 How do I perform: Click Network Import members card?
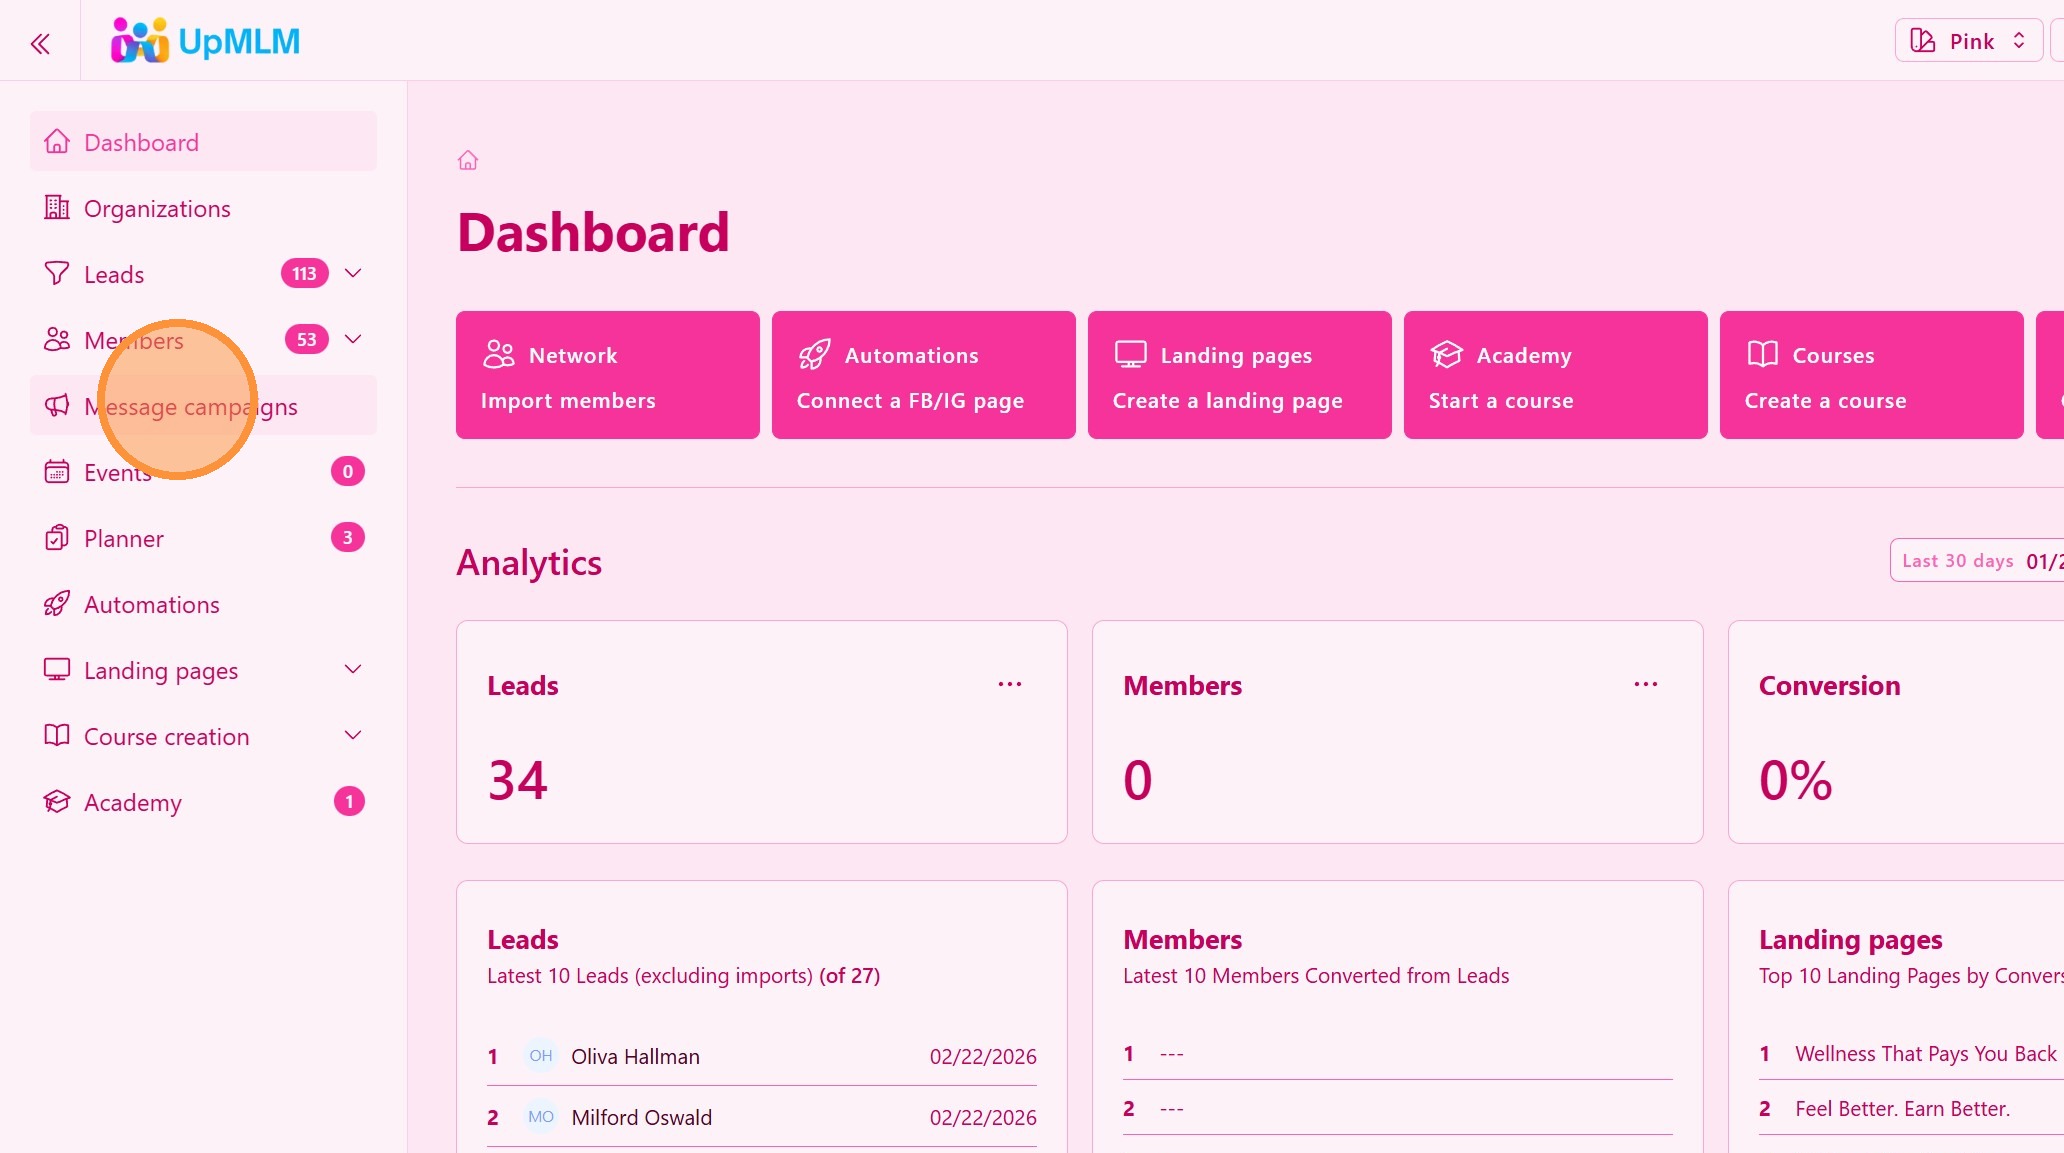(607, 375)
